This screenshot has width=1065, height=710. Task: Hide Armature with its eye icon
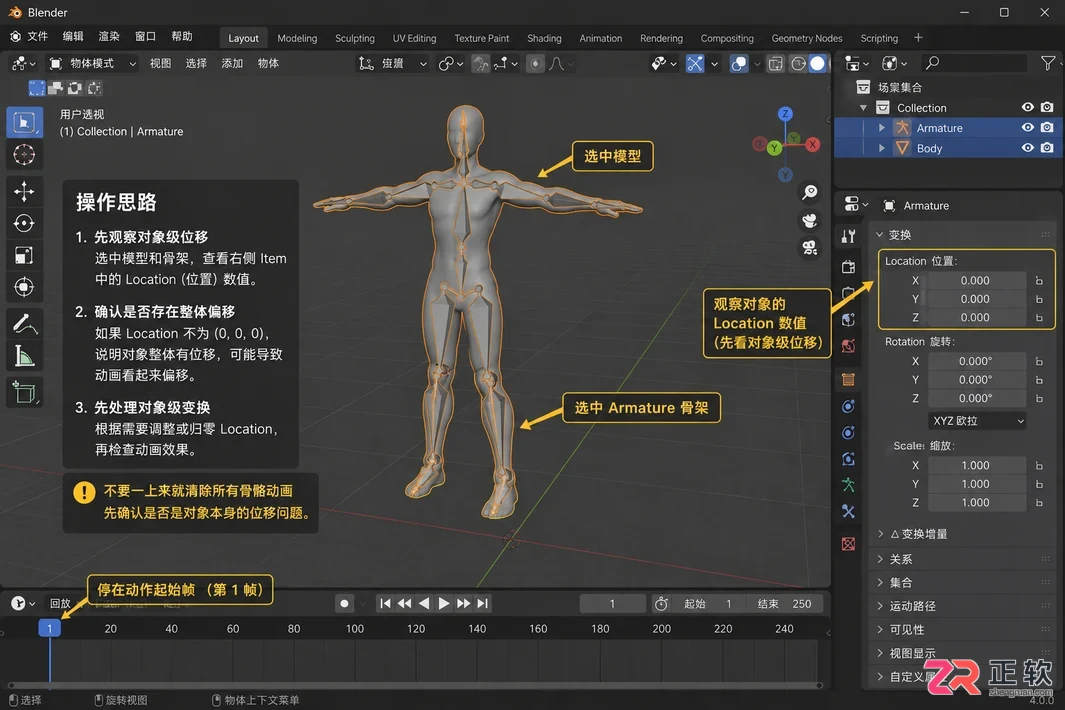pyautogui.click(x=1028, y=128)
